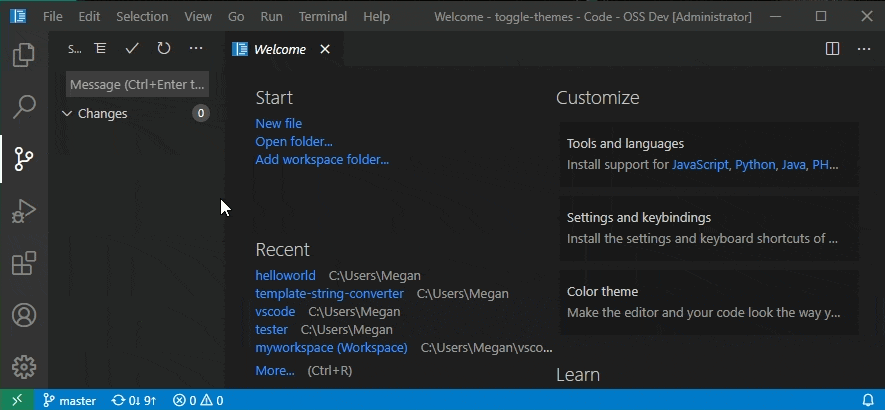Click the New file link
The image size is (885, 410).
[x=278, y=123]
